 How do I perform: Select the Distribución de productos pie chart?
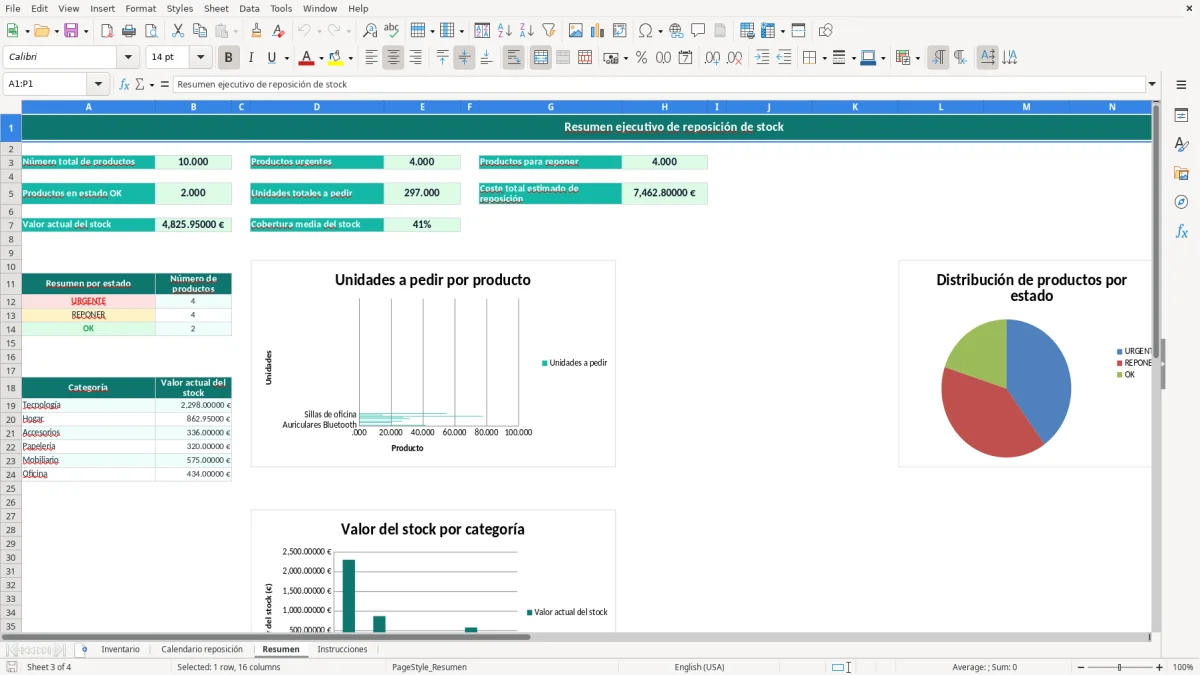coord(1025,364)
